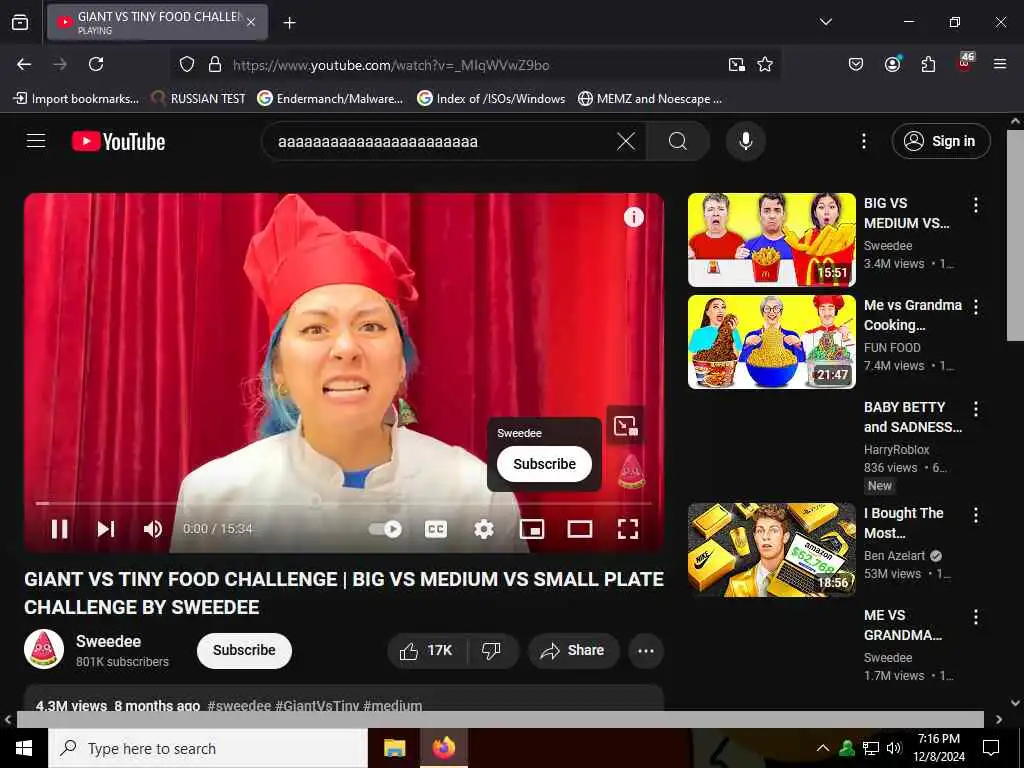This screenshot has width=1024, height=768.
Task: Open YouTube settings three-dot menu
Action: (x=863, y=141)
